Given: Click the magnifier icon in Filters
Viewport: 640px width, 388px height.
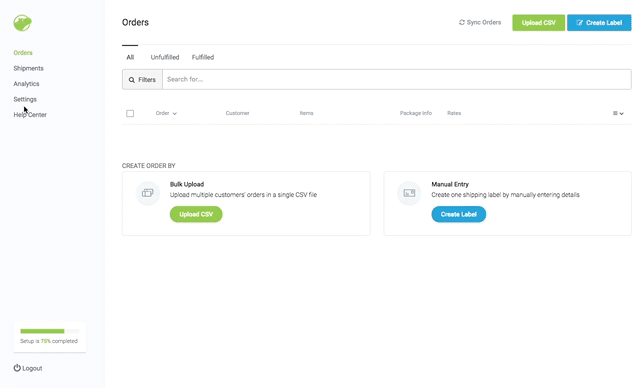Looking at the screenshot, I should pyautogui.click(x=132, y=80).
